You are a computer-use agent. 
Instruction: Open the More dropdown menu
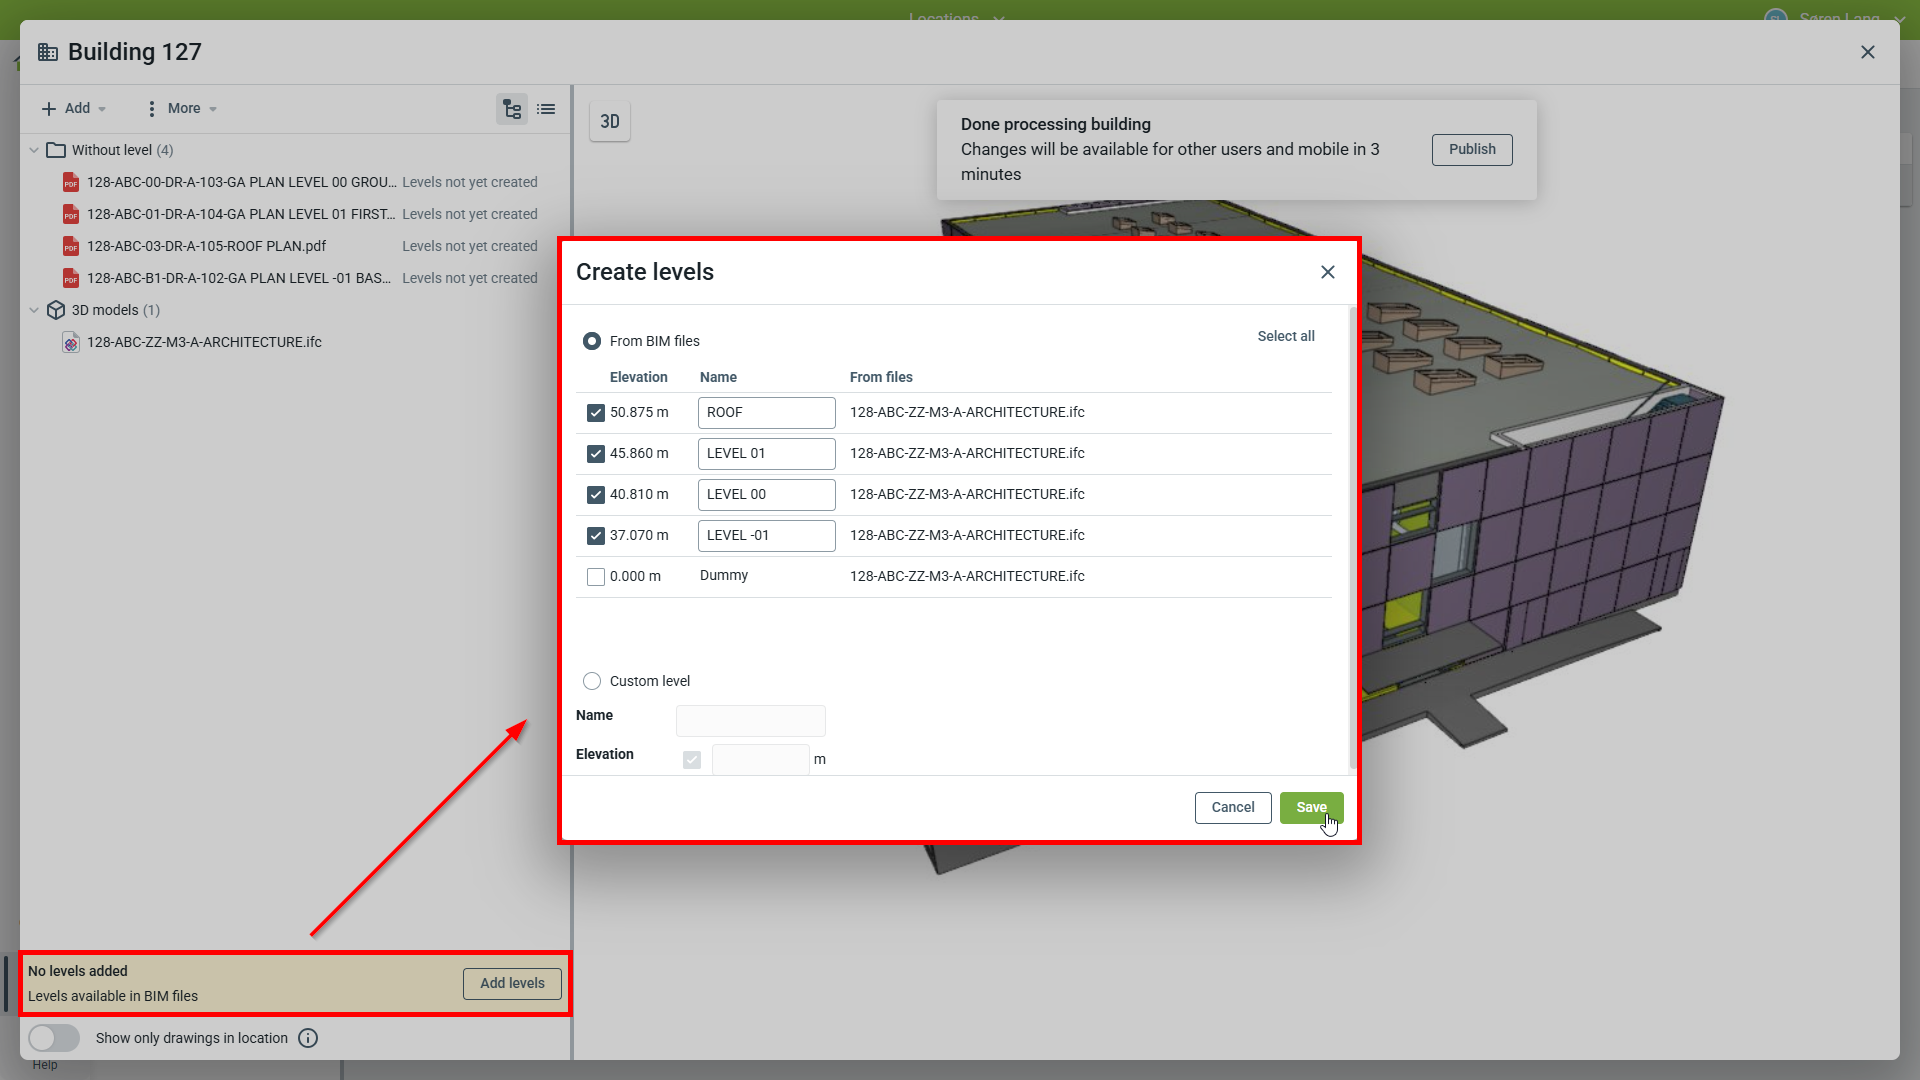pyautogui.click(x=182, y=108)
